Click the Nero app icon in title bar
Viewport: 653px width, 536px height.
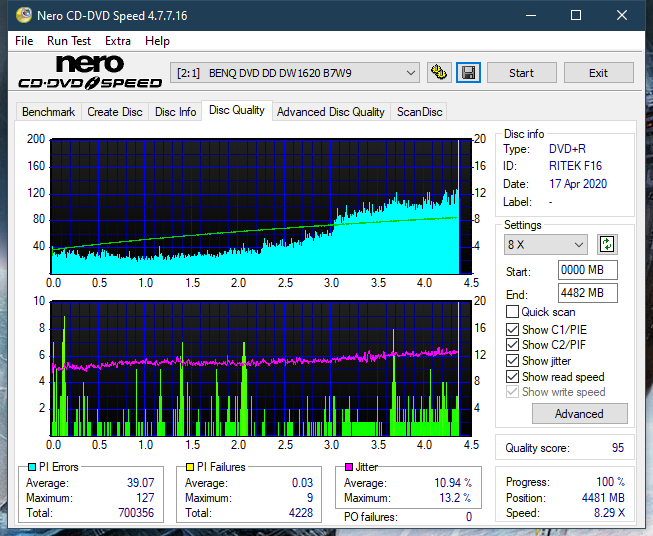24,15
